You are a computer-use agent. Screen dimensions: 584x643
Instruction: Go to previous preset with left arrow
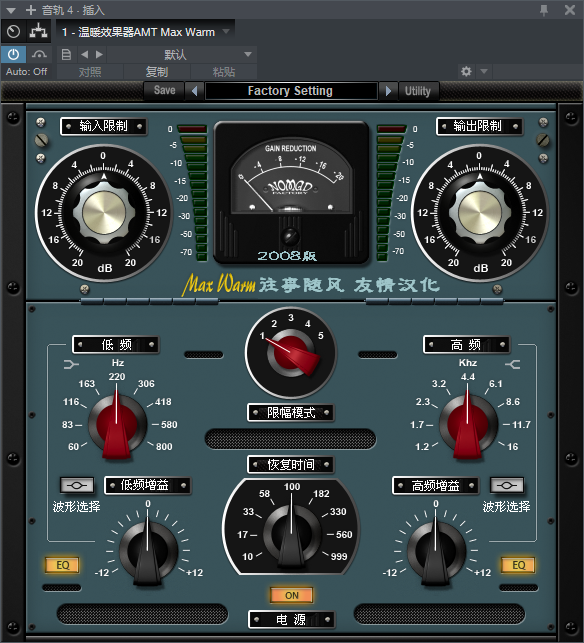[84, 54]
